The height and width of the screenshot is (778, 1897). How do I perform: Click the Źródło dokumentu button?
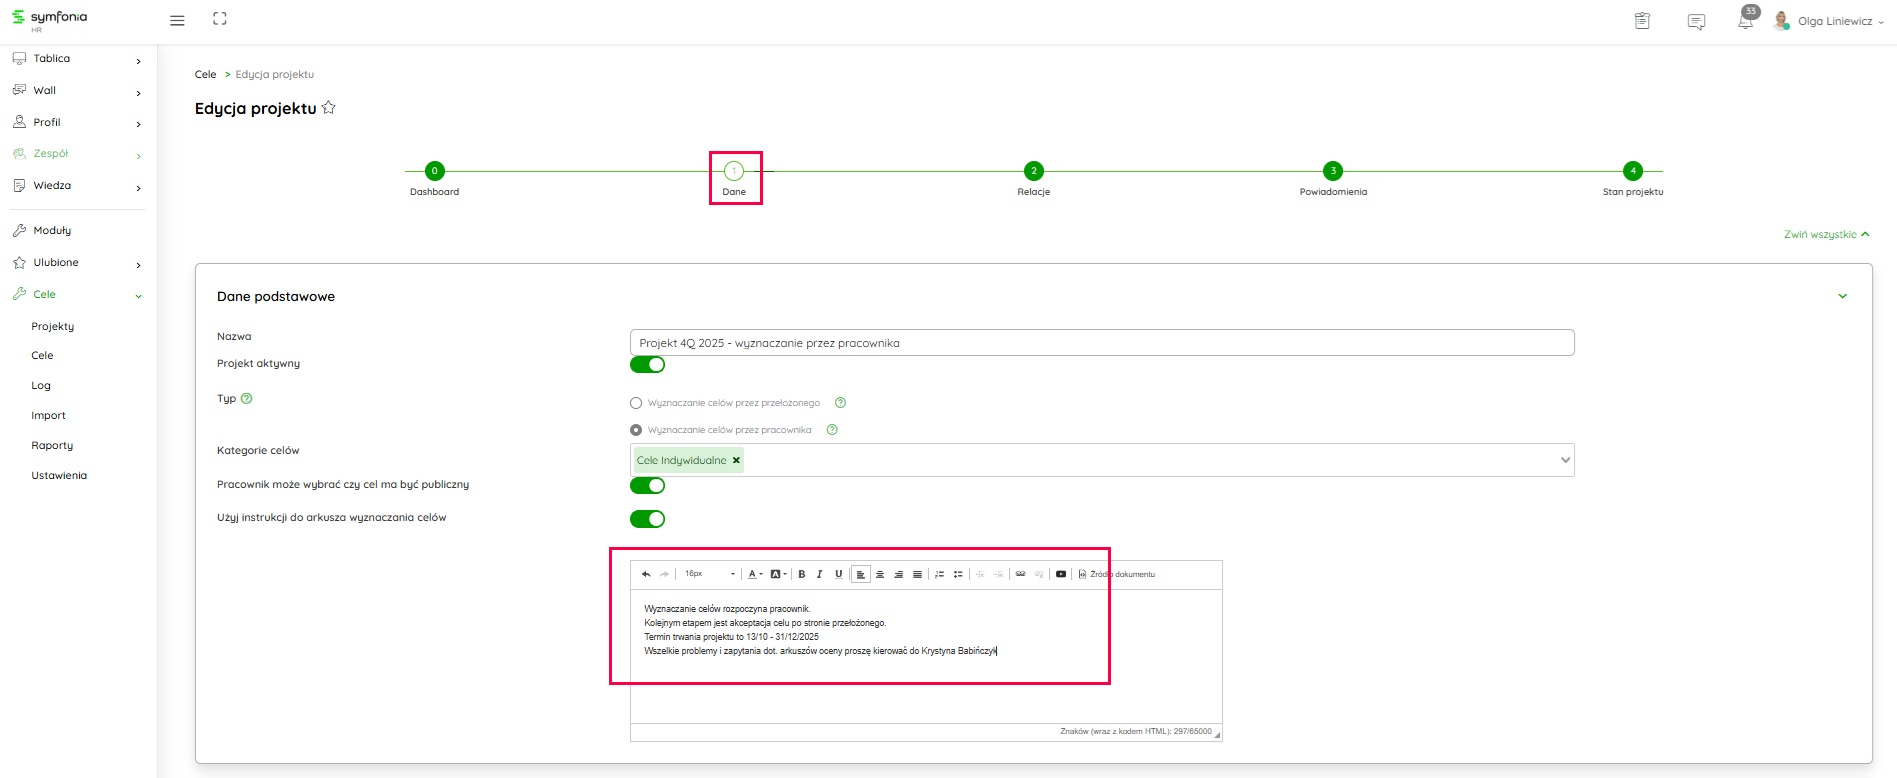tap(1116, 574)
